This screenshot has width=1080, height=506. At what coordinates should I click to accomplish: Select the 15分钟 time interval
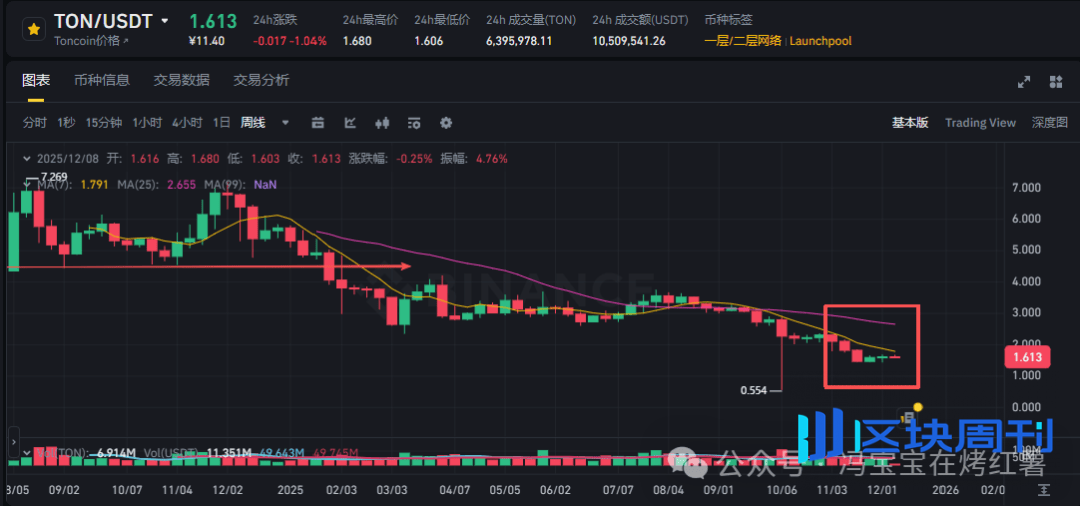[103, 123]
